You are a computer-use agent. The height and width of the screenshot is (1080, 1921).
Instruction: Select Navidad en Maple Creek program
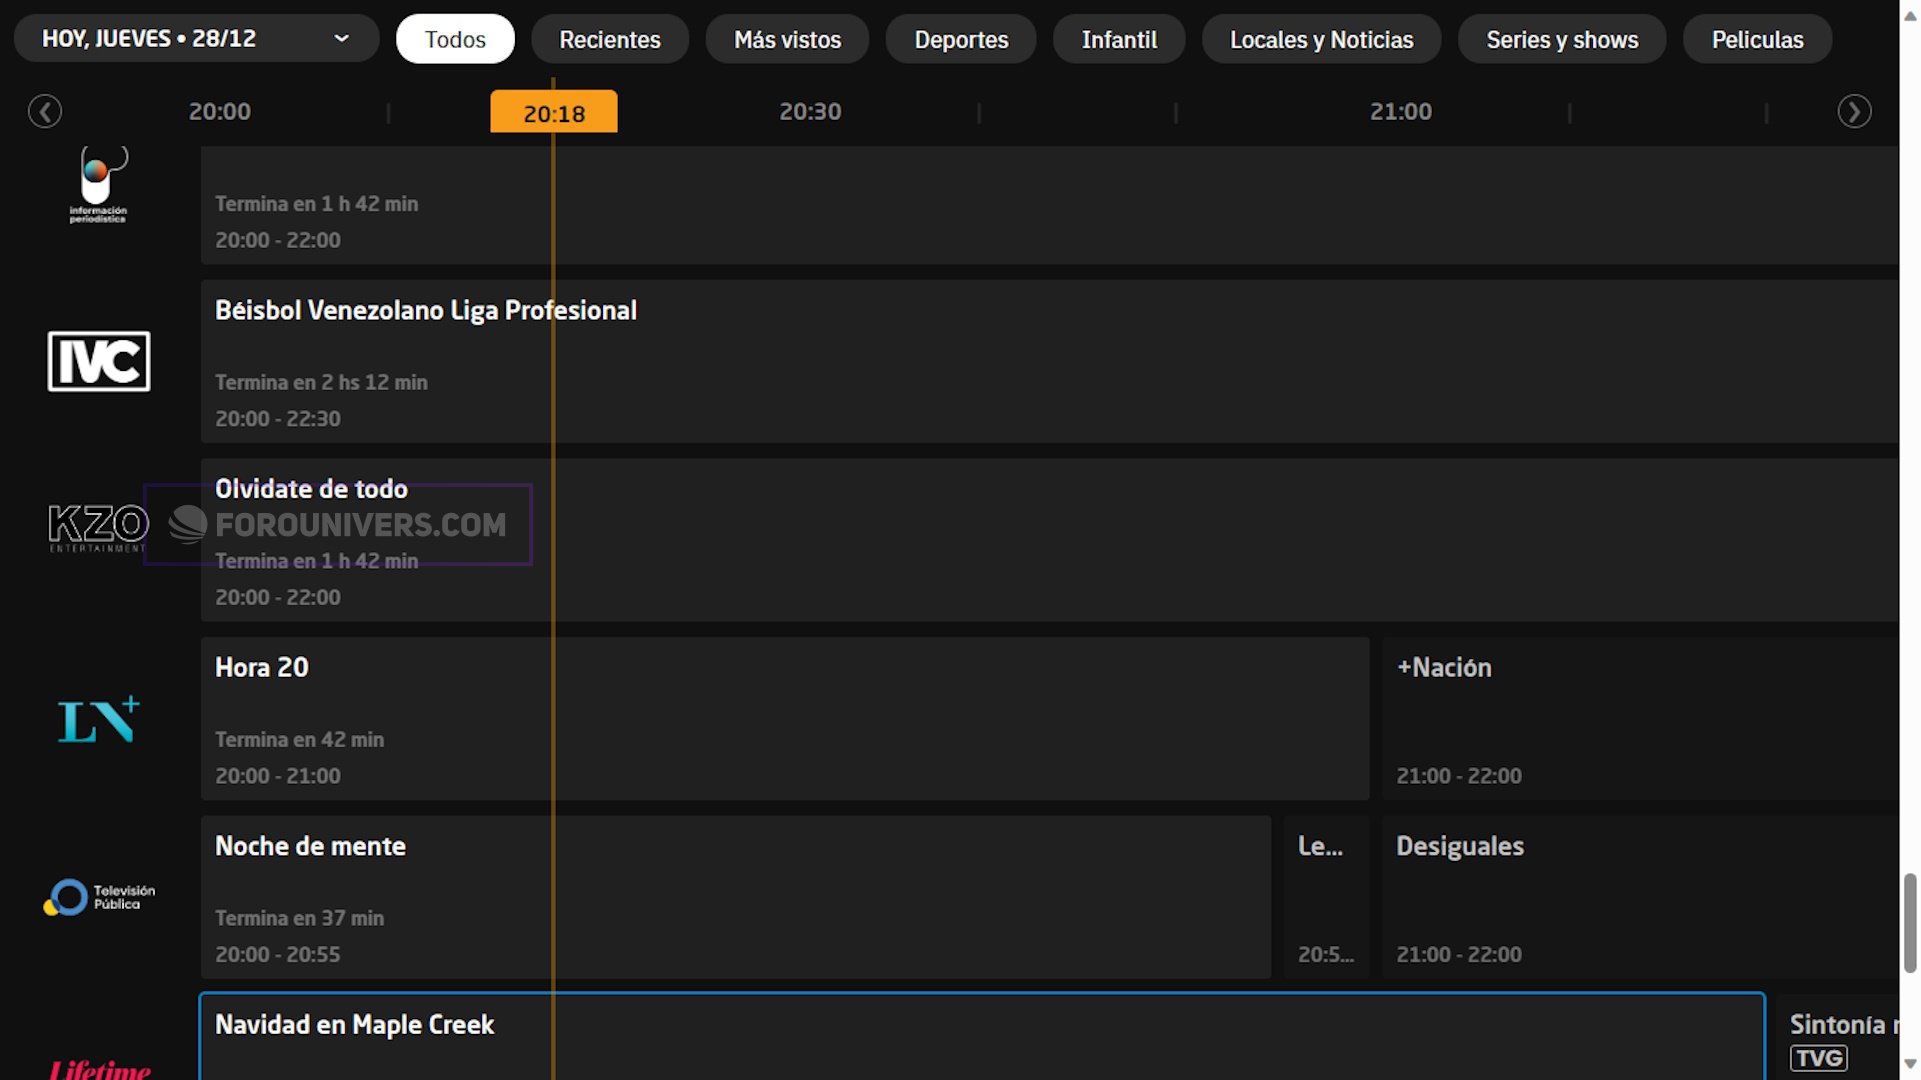(982, 1037)
